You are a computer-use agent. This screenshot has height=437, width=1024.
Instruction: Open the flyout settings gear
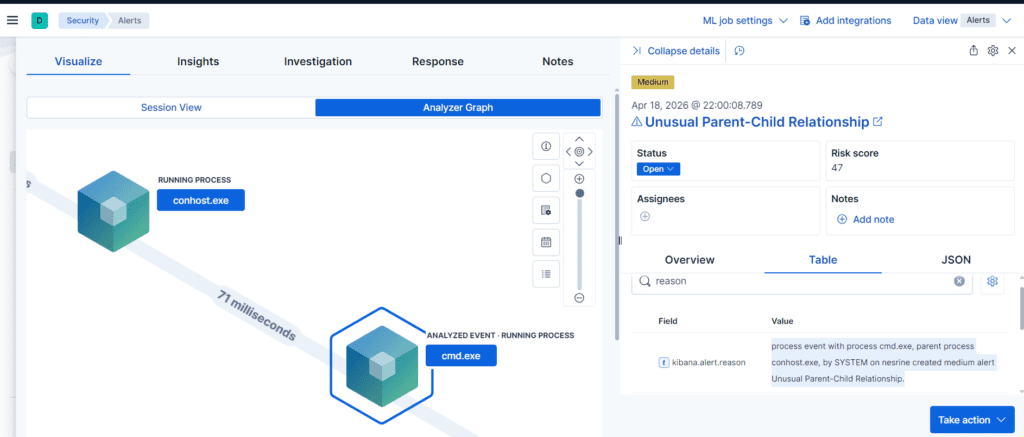993,50
